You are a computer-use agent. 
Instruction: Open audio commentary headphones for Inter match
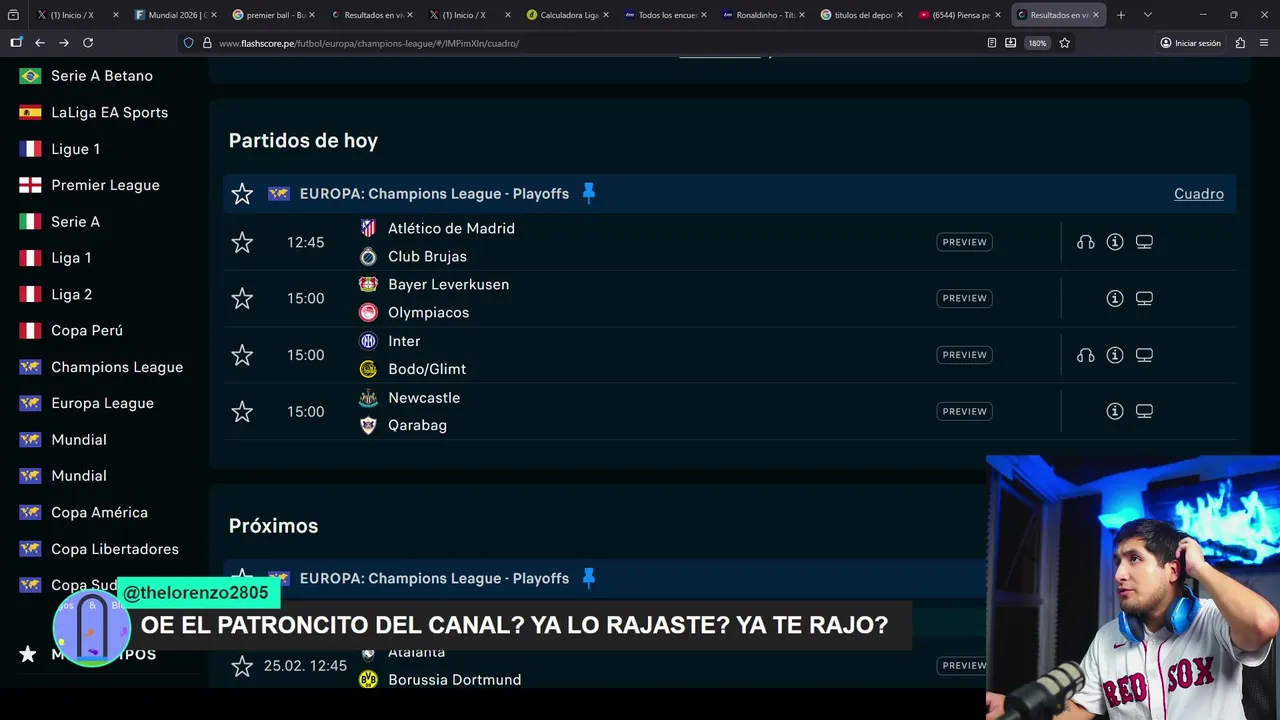pos(1085,355)
